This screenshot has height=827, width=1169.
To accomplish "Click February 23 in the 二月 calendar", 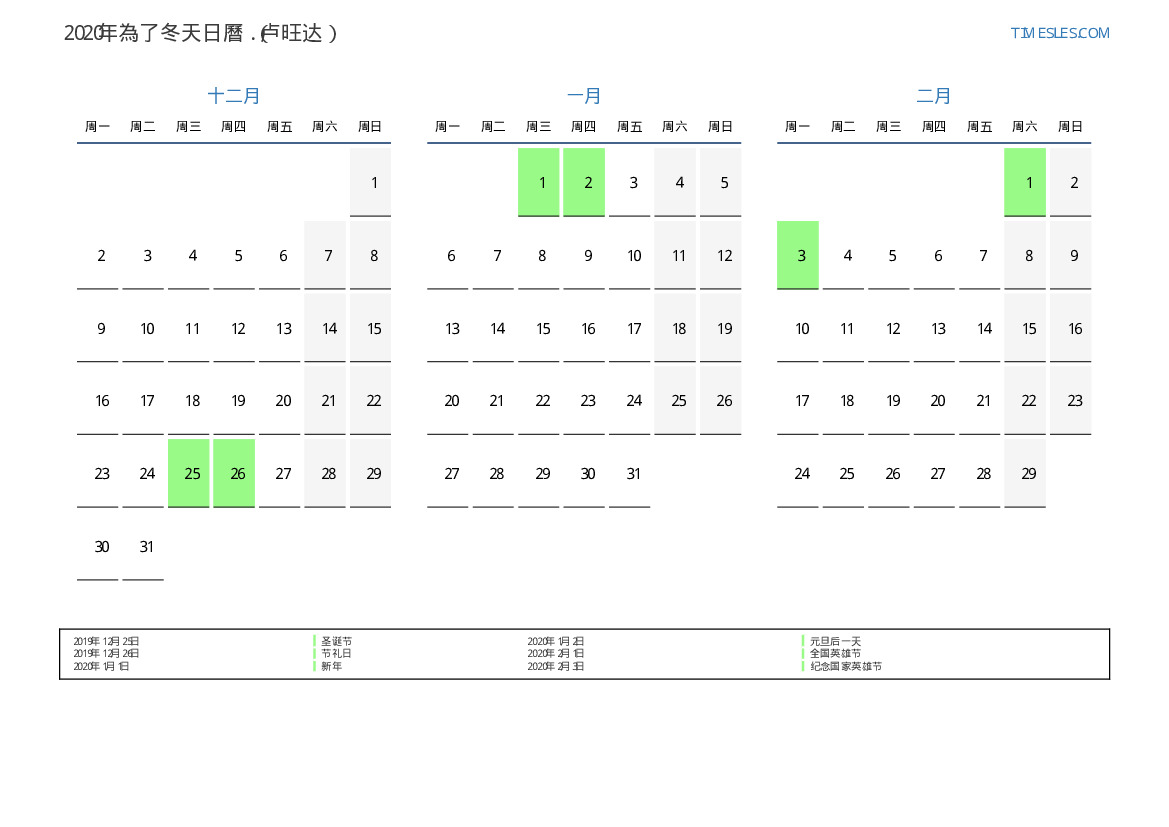I will 1071,400.
